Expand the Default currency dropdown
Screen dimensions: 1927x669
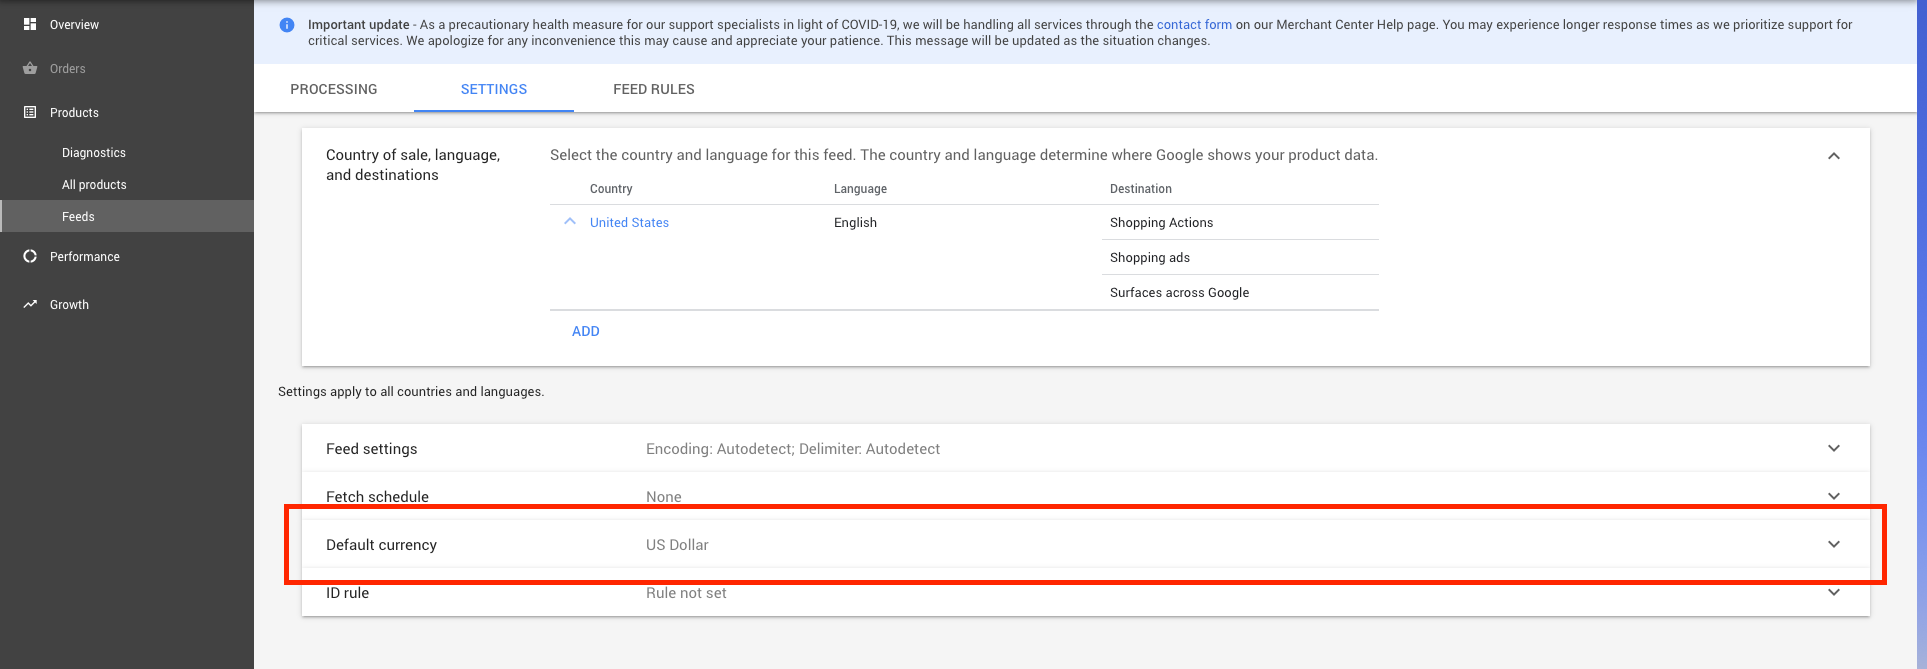click(x=1833, y=544)
